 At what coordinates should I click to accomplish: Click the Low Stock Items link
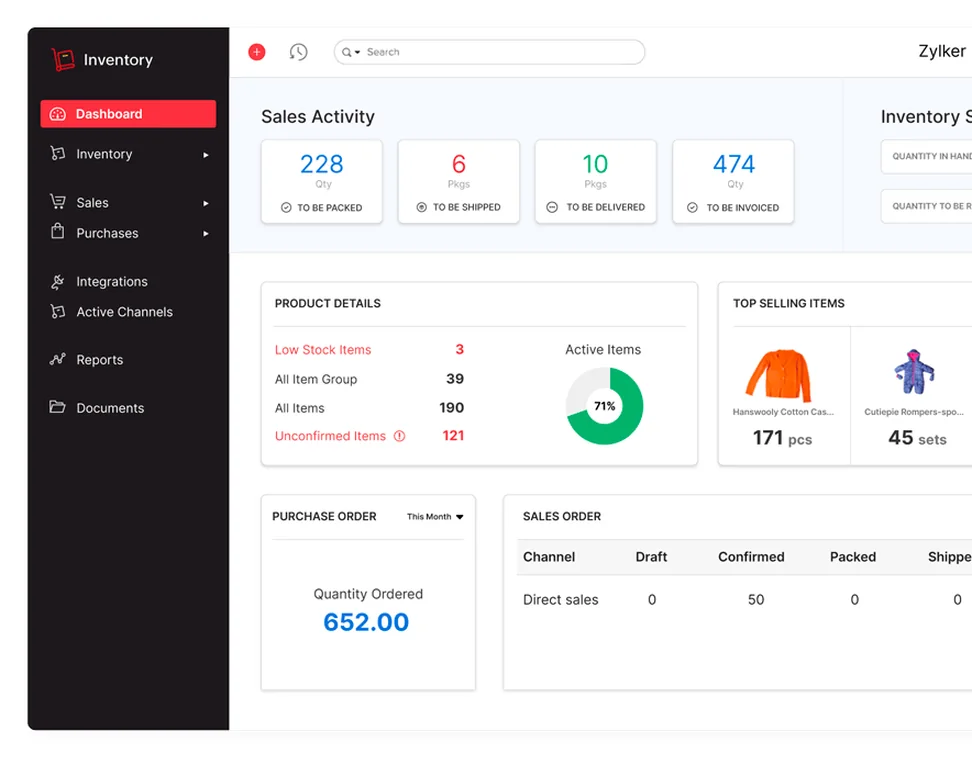click(x=323, y=350)
